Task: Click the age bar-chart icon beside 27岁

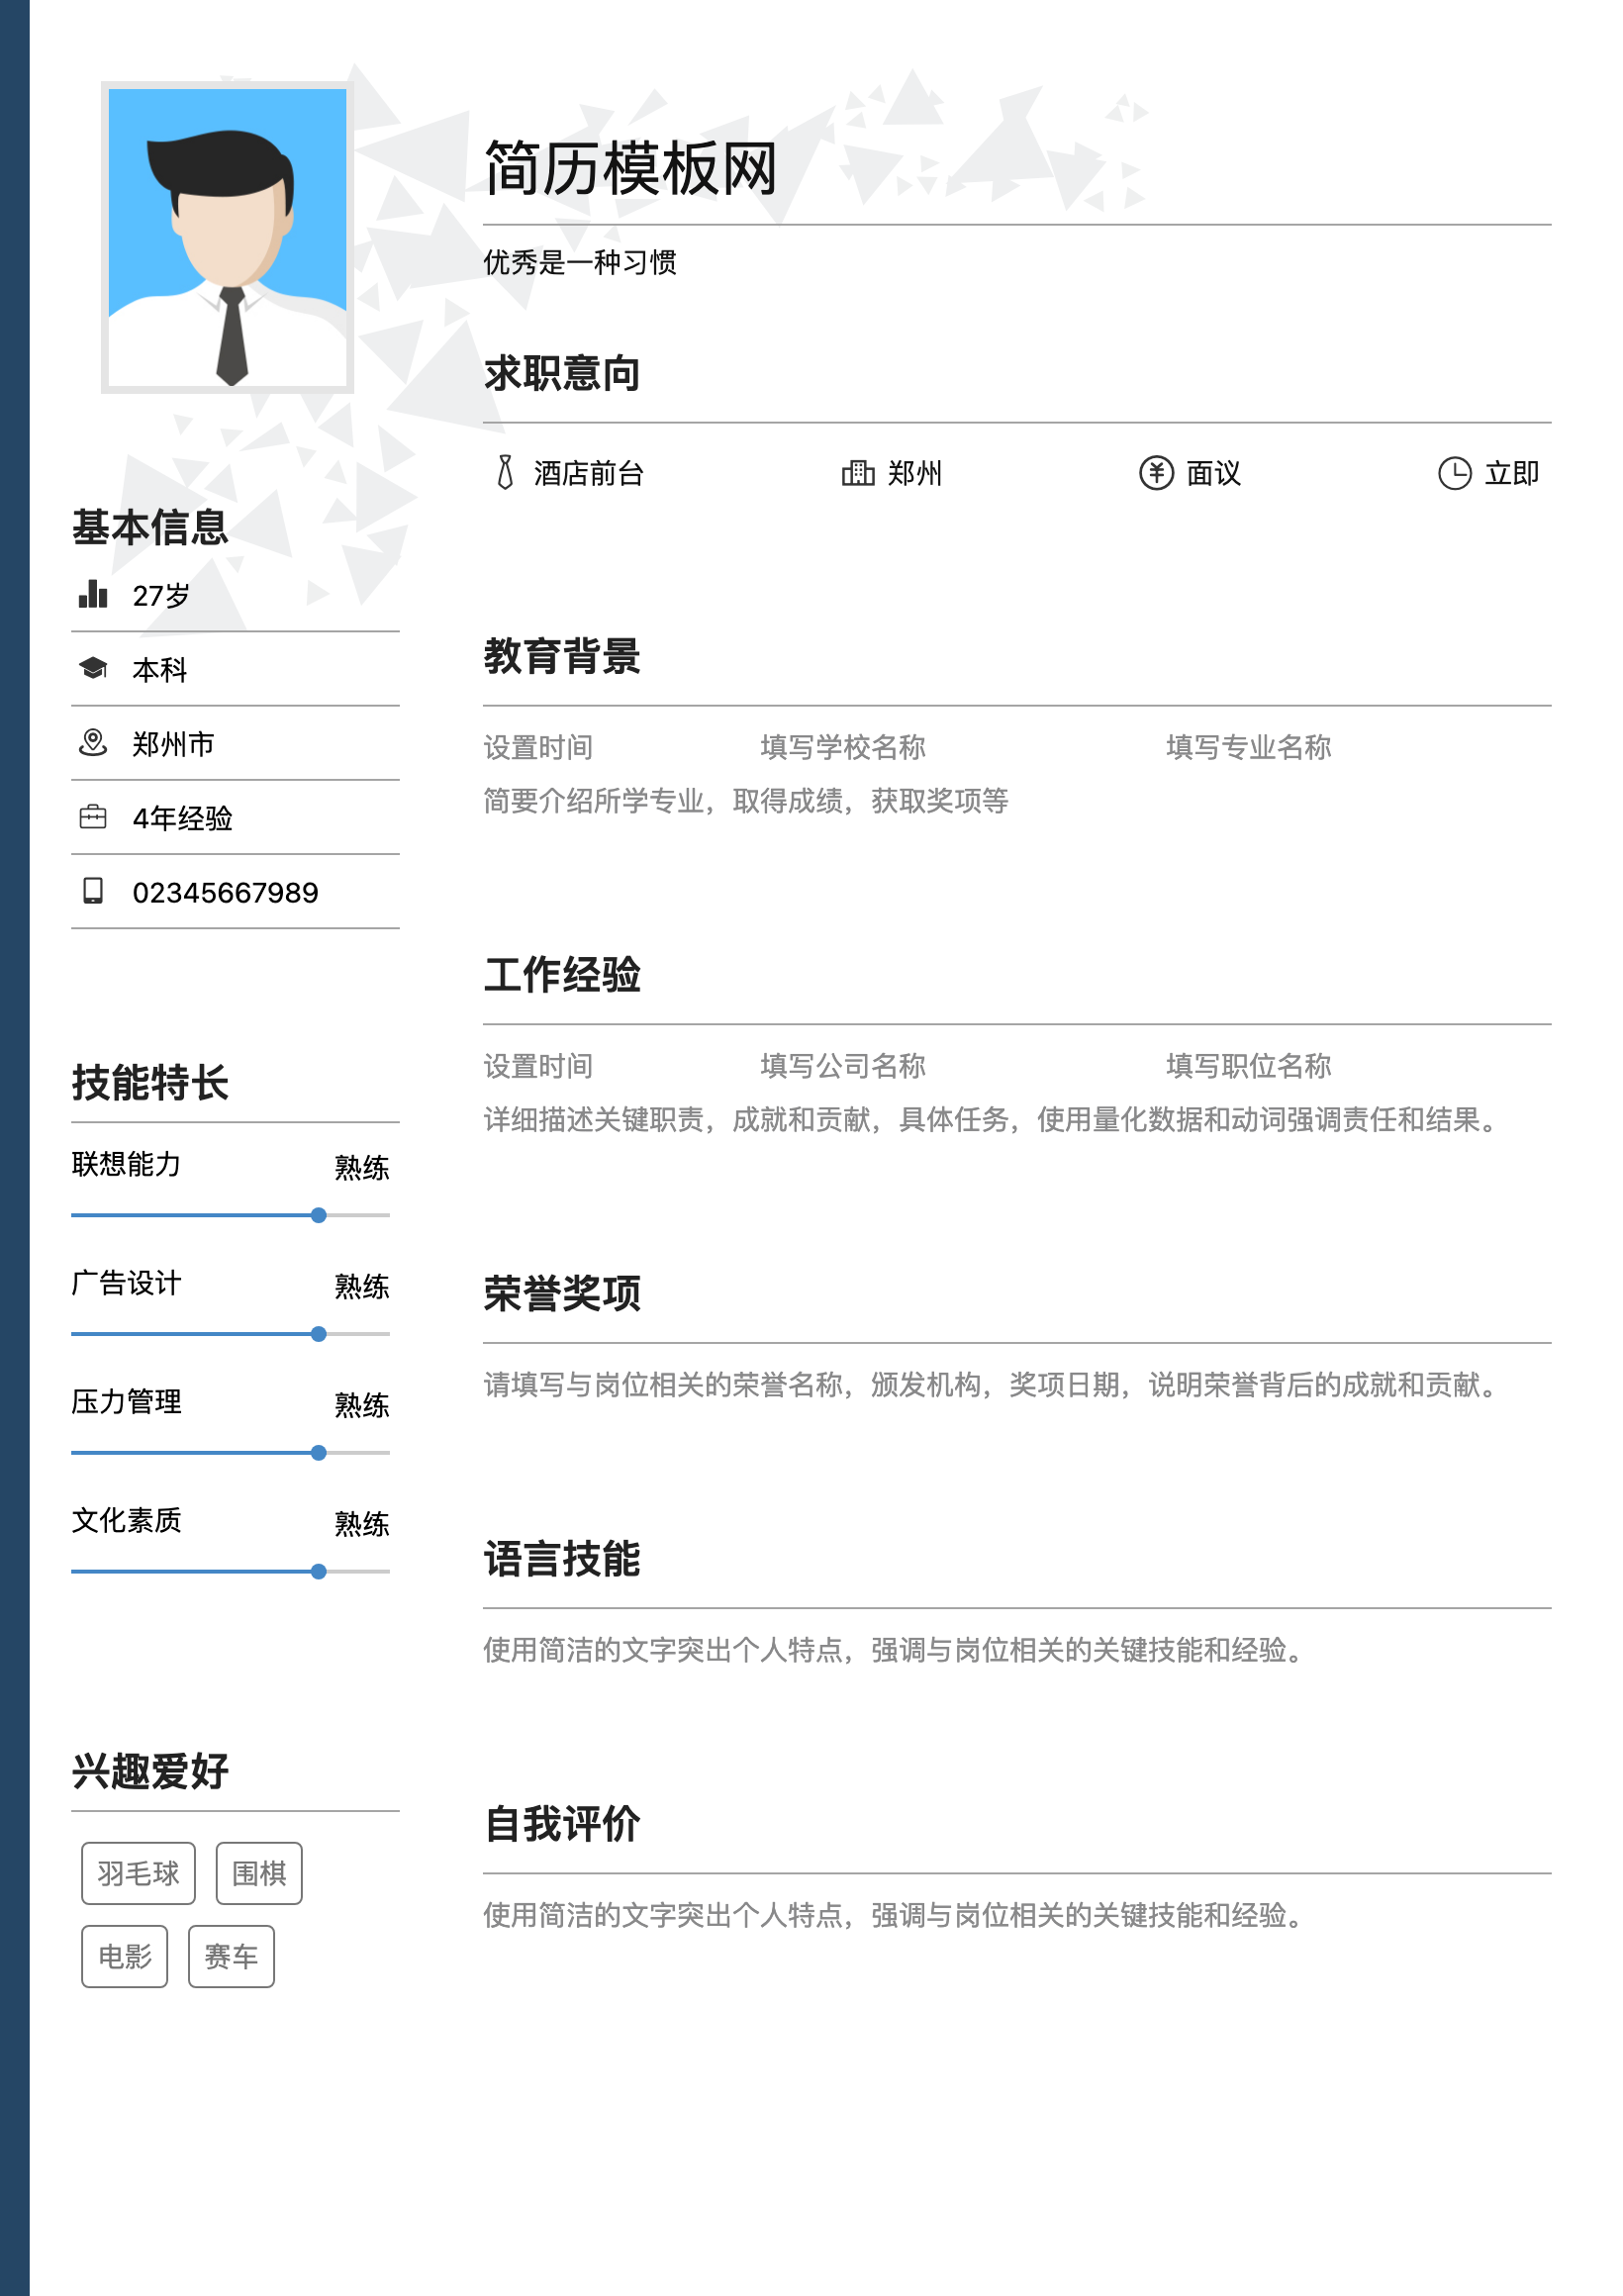Action: pos(93,594)
